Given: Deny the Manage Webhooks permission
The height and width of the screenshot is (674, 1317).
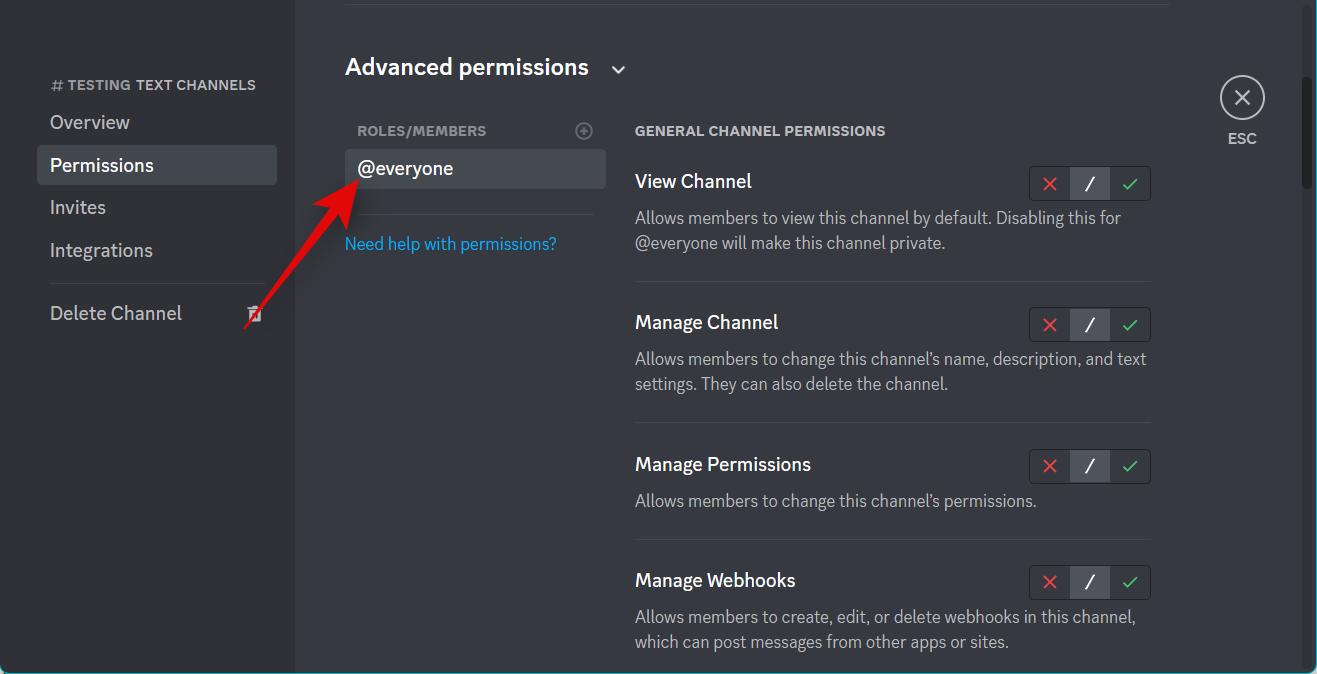Looking at the screenshot, I should 1050,582.
